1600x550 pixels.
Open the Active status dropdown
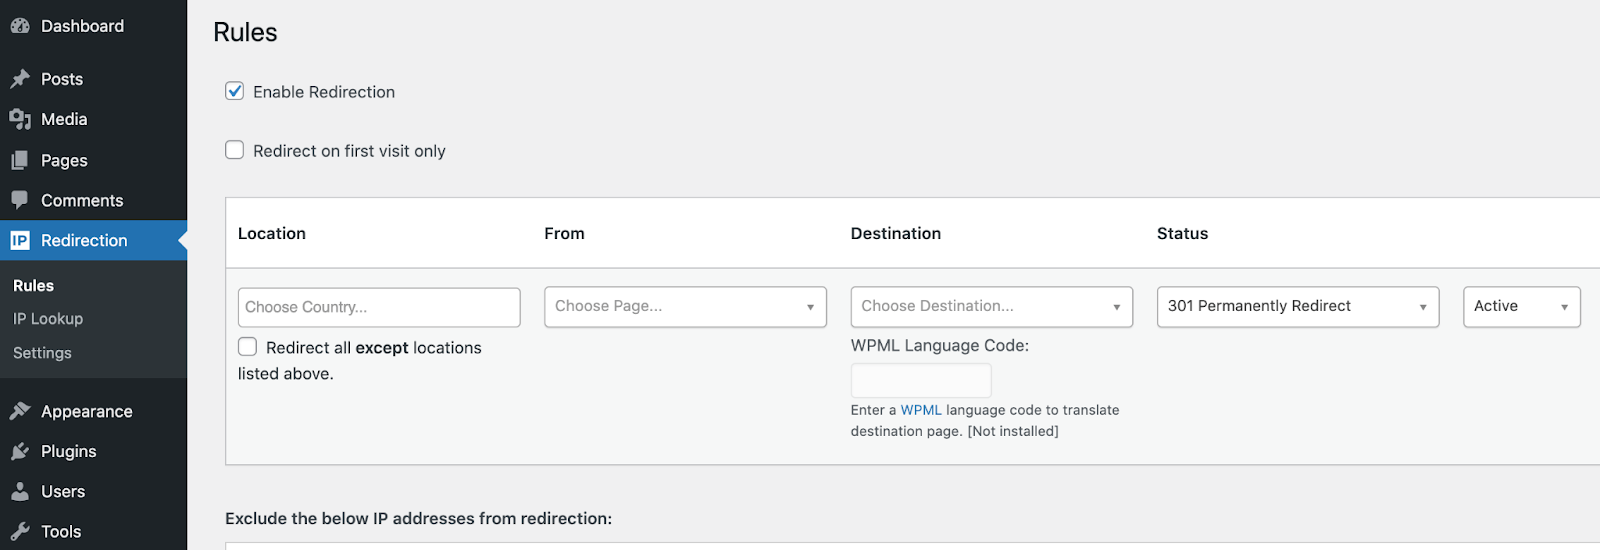(x=1522, y=307)
